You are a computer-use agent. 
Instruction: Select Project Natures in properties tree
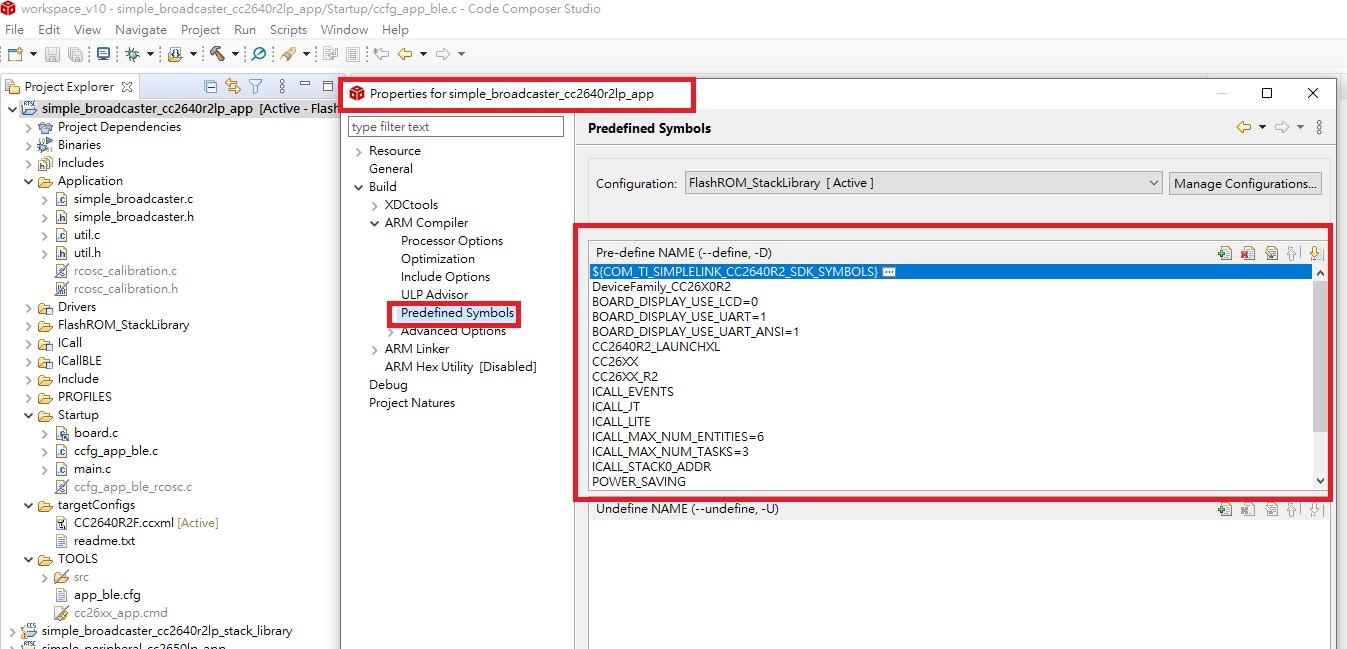pyautogui.click(x=412, y=403)
